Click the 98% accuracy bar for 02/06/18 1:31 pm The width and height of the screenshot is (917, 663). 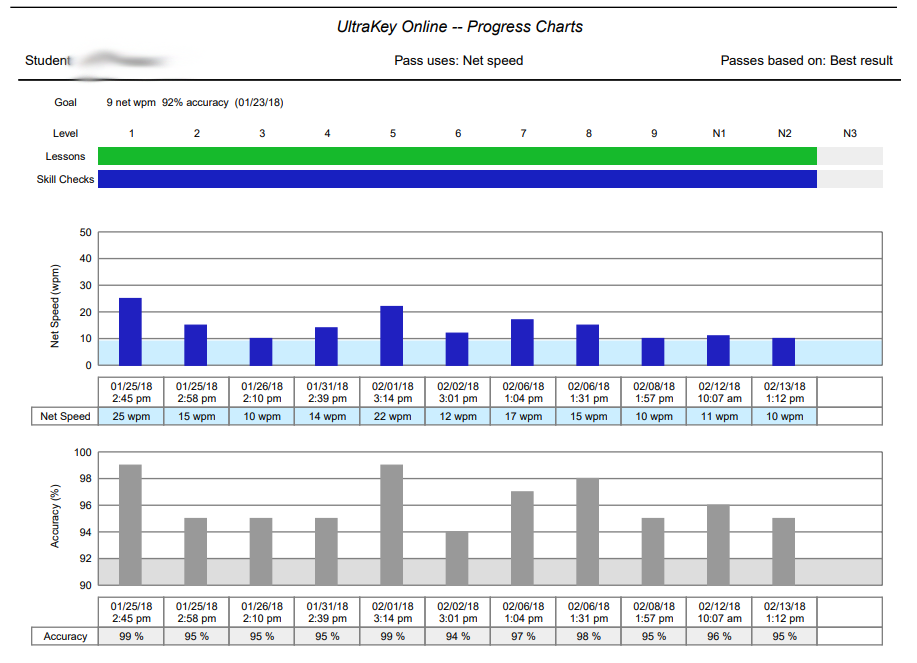click(588, 531)
